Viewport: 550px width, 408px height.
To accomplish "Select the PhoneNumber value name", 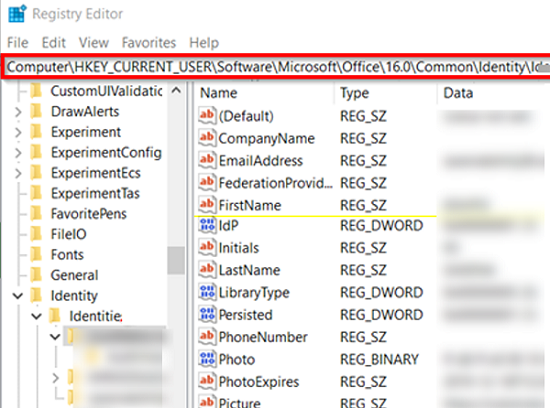I will click(x=263, y=337).
